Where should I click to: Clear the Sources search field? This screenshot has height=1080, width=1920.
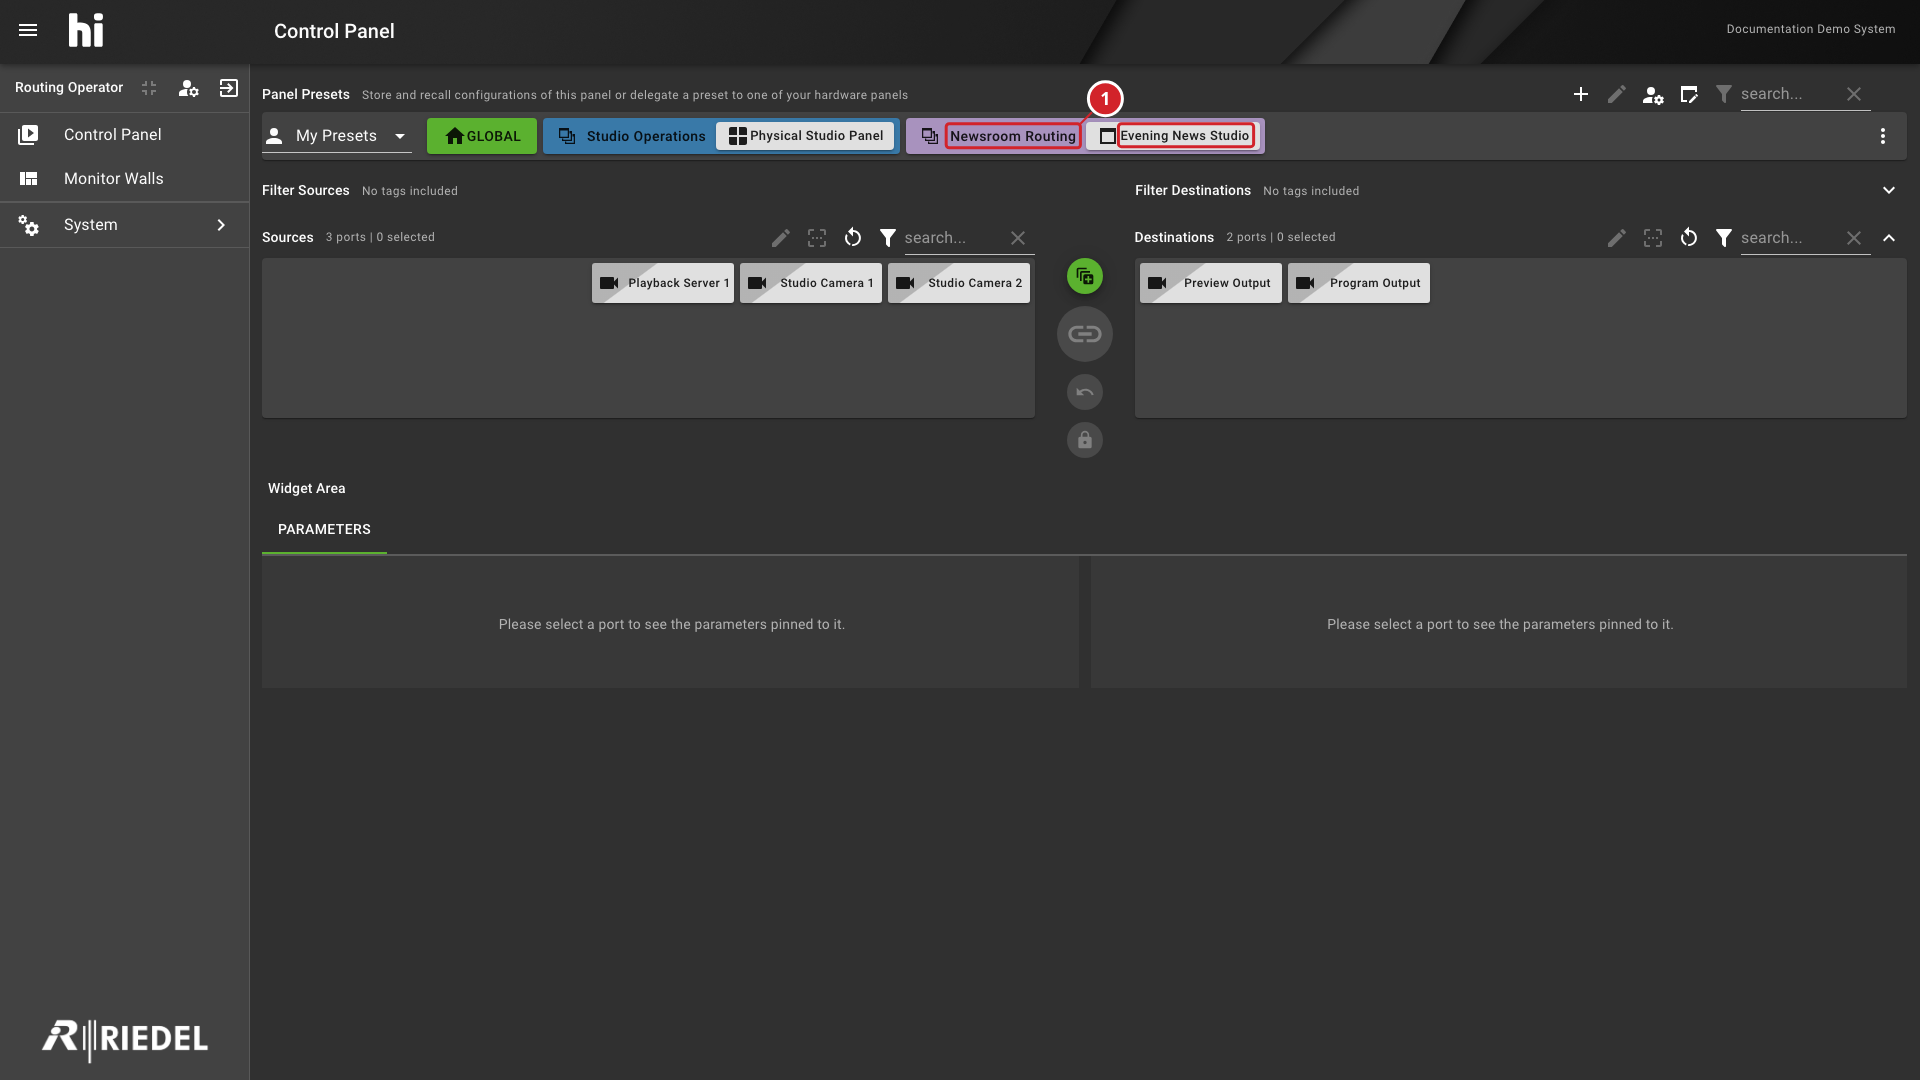click(1018, 238)
